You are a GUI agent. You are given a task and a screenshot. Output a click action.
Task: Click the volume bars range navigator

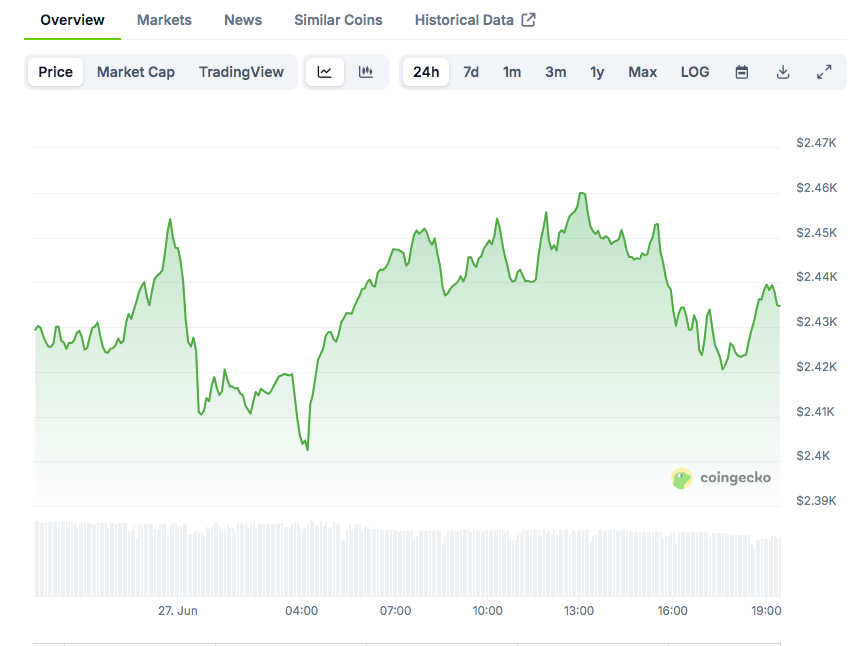(x=407, y=558)
